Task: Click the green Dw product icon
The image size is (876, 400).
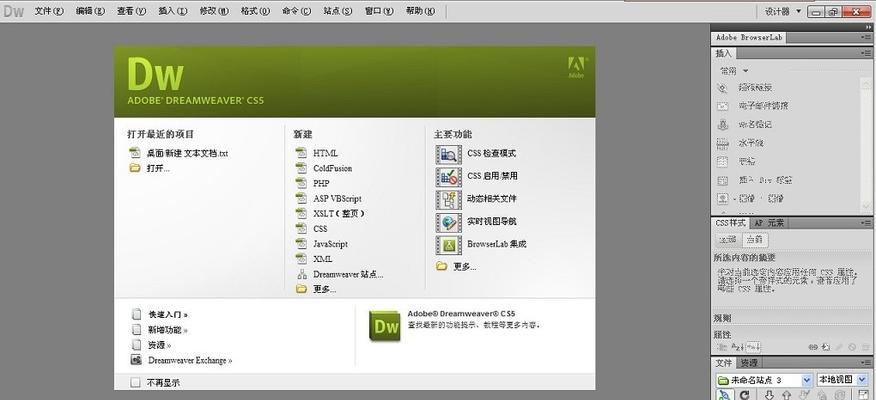Action: pyautogui.click(x=385, y=326)
